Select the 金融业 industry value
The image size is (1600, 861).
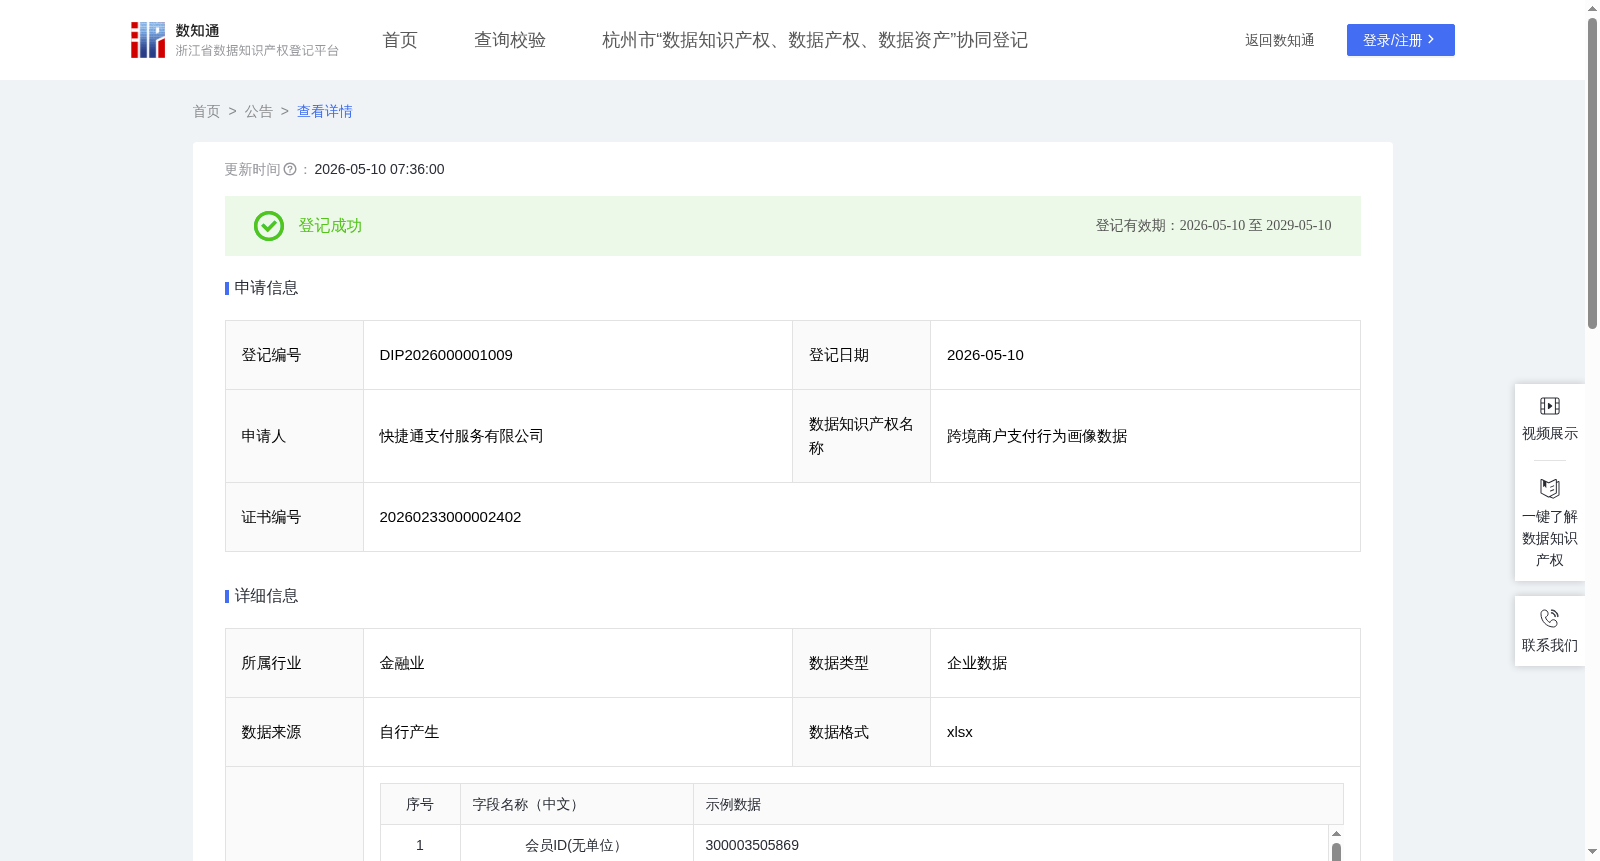[402, 663]
